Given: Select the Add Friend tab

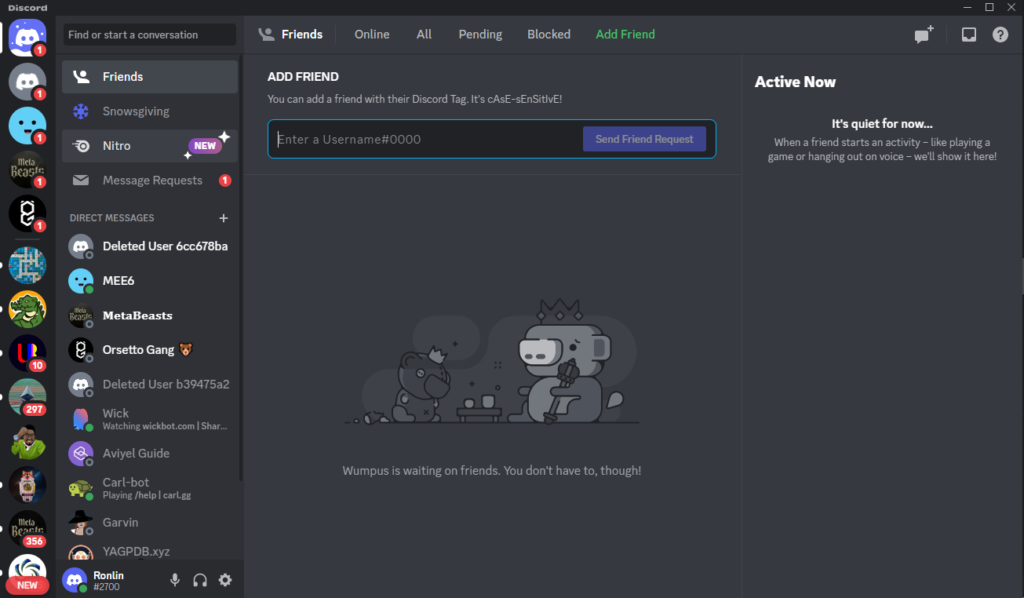Looking at the screenshot, I should (625, 35).
